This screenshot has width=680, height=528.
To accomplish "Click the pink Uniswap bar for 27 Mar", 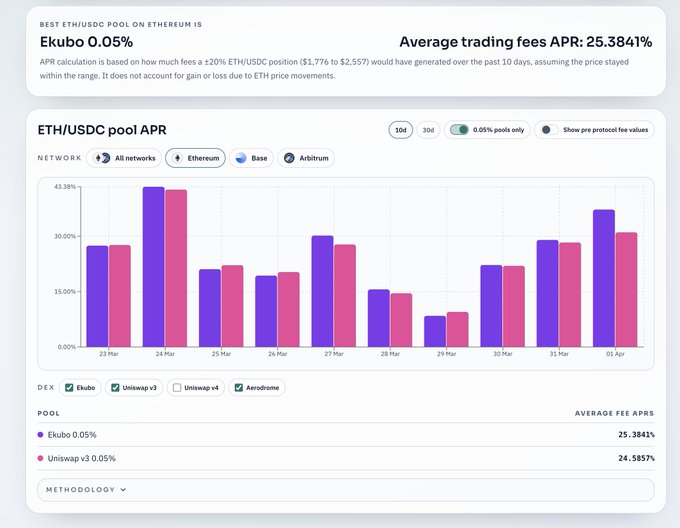I will 345,296.
